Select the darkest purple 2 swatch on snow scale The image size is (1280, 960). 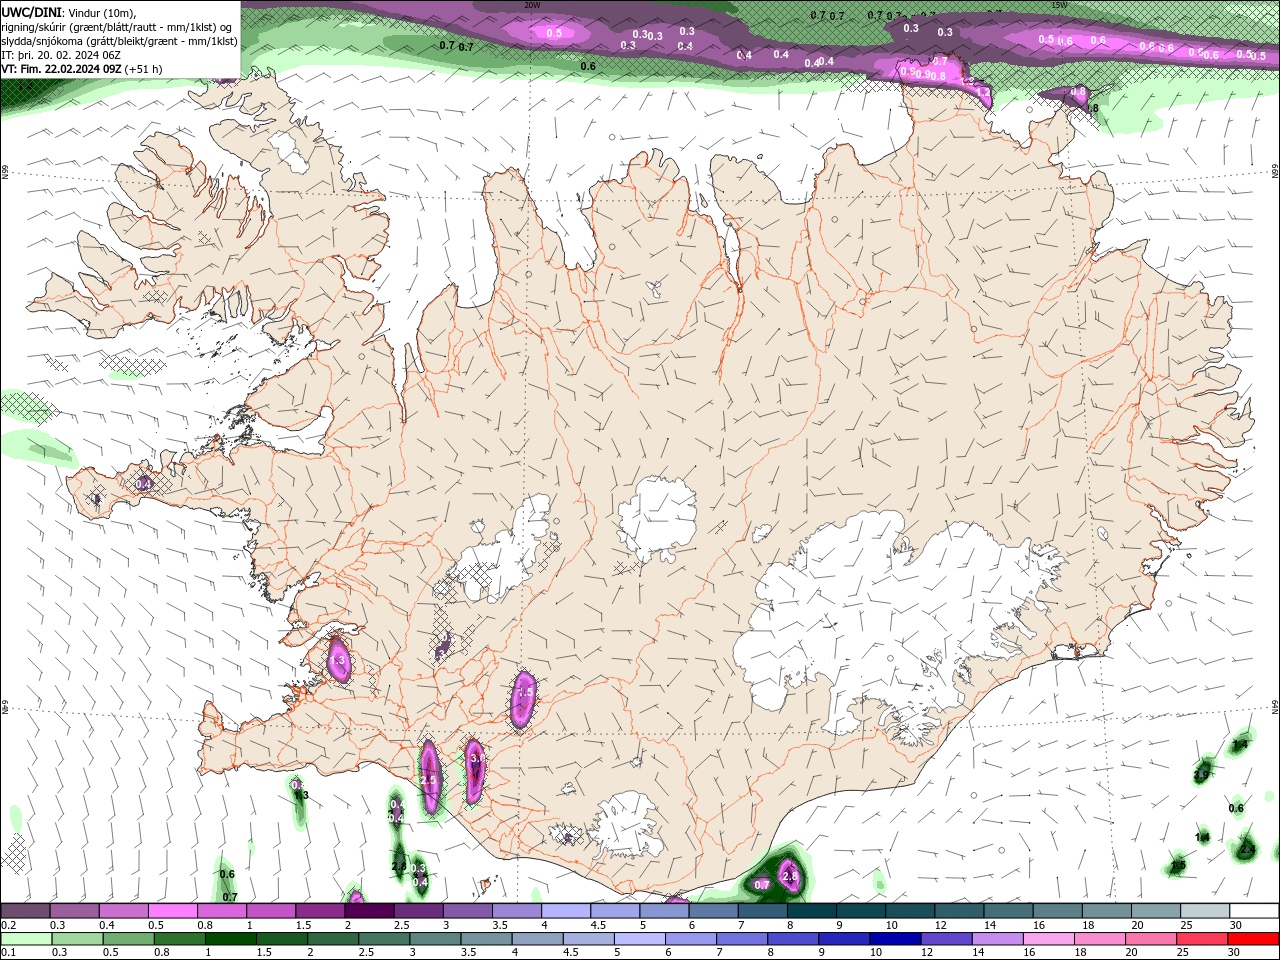pyautogui.click(x=369, y=911)
